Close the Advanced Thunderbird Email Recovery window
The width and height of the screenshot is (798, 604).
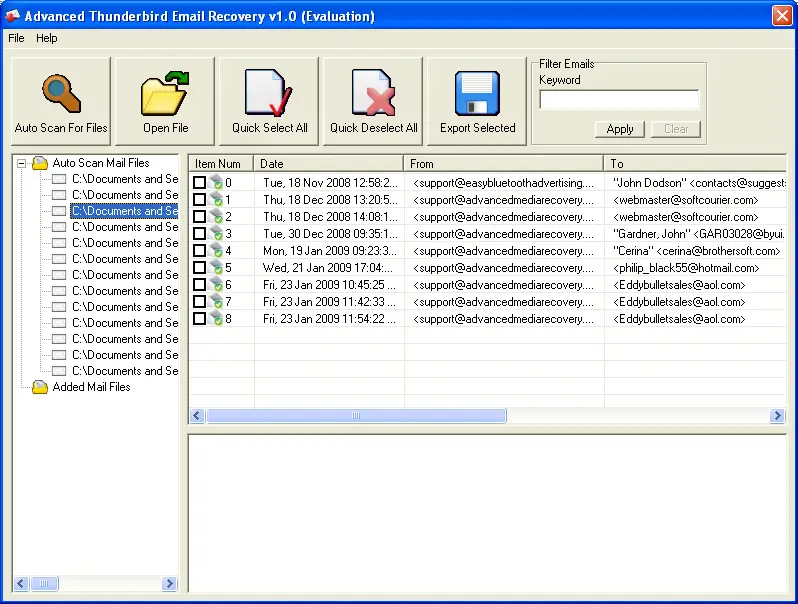(x=782, y=16)
